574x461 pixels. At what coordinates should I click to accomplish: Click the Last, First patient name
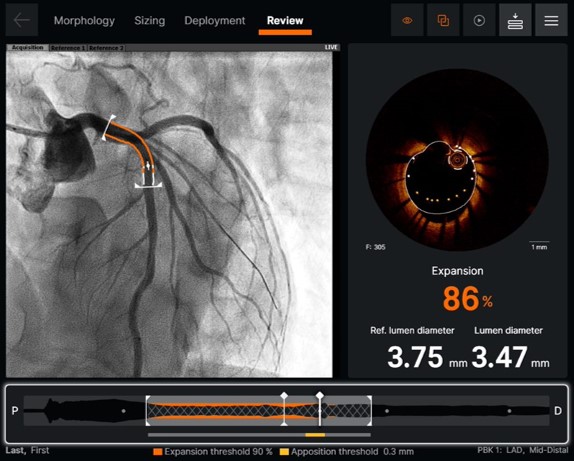click(x=27, y=450)
